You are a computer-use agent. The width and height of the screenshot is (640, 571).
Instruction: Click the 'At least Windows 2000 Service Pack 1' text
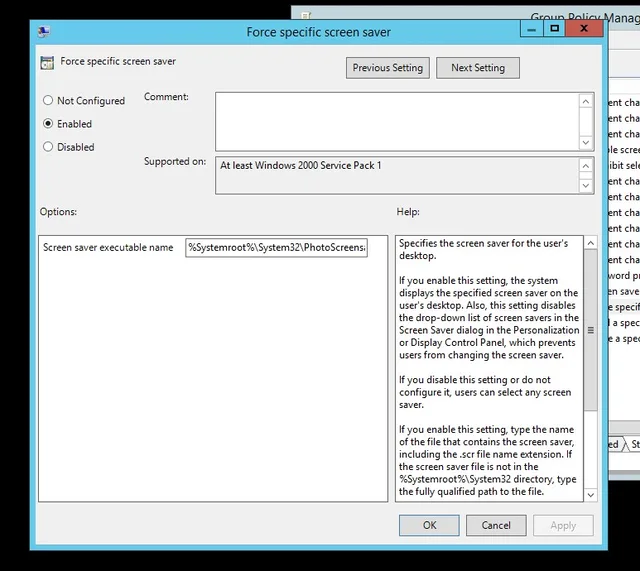tap(300, 165)
